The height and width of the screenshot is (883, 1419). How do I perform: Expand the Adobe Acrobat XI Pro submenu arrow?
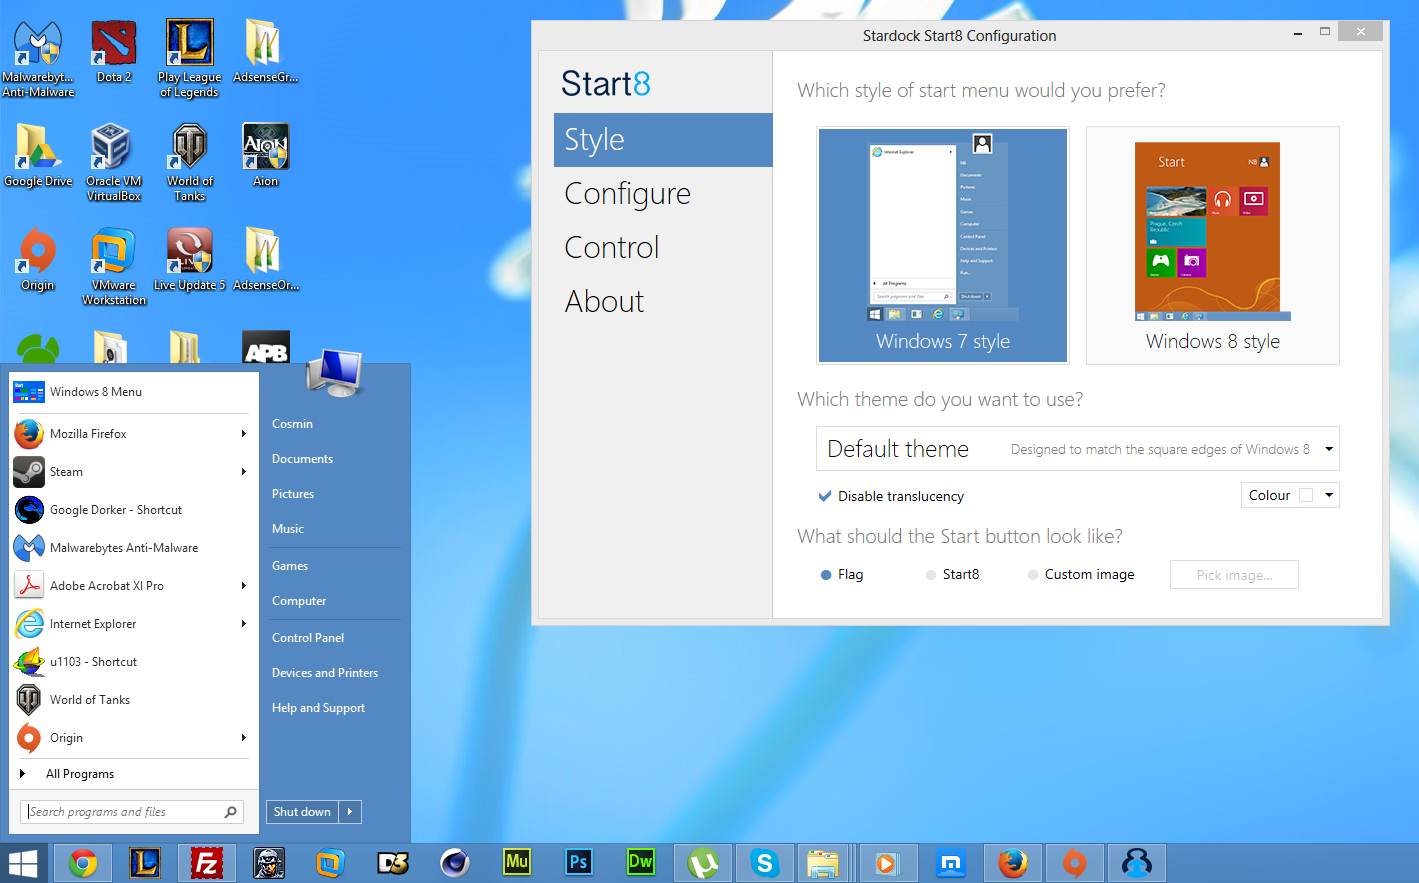(x=244, y=586)
